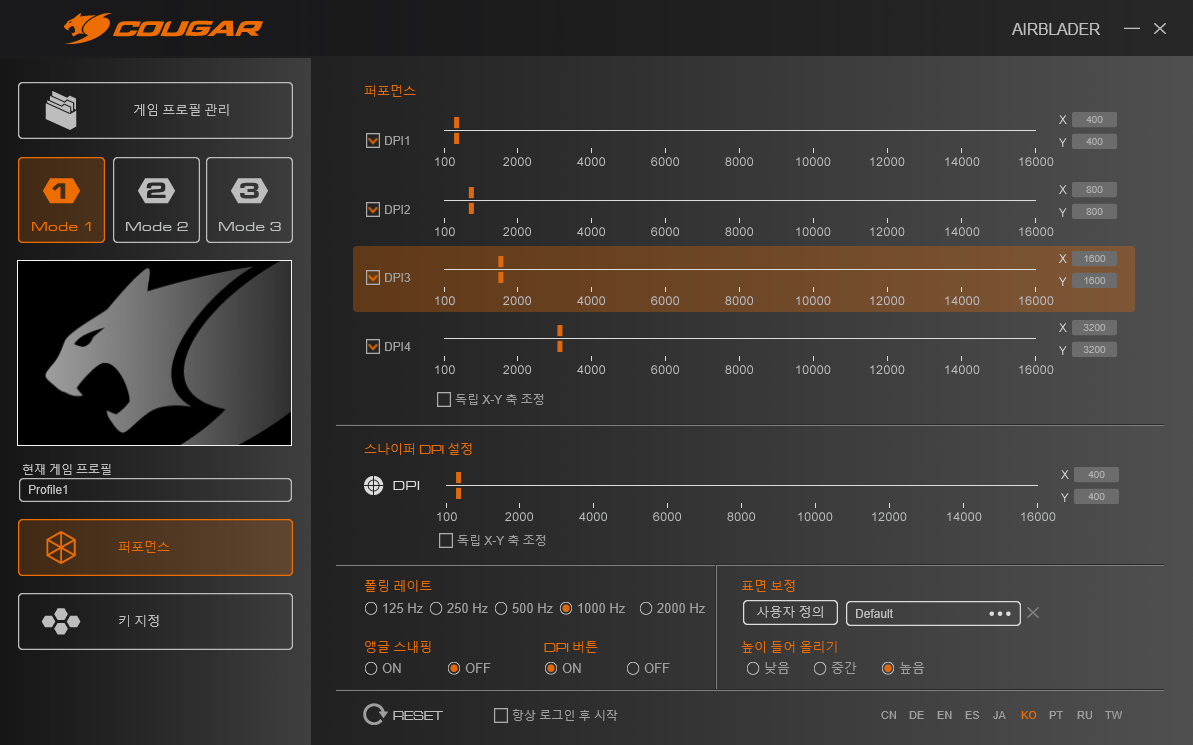
Task: Open the game profile management folder icon
Action: (x=61, y=110)
